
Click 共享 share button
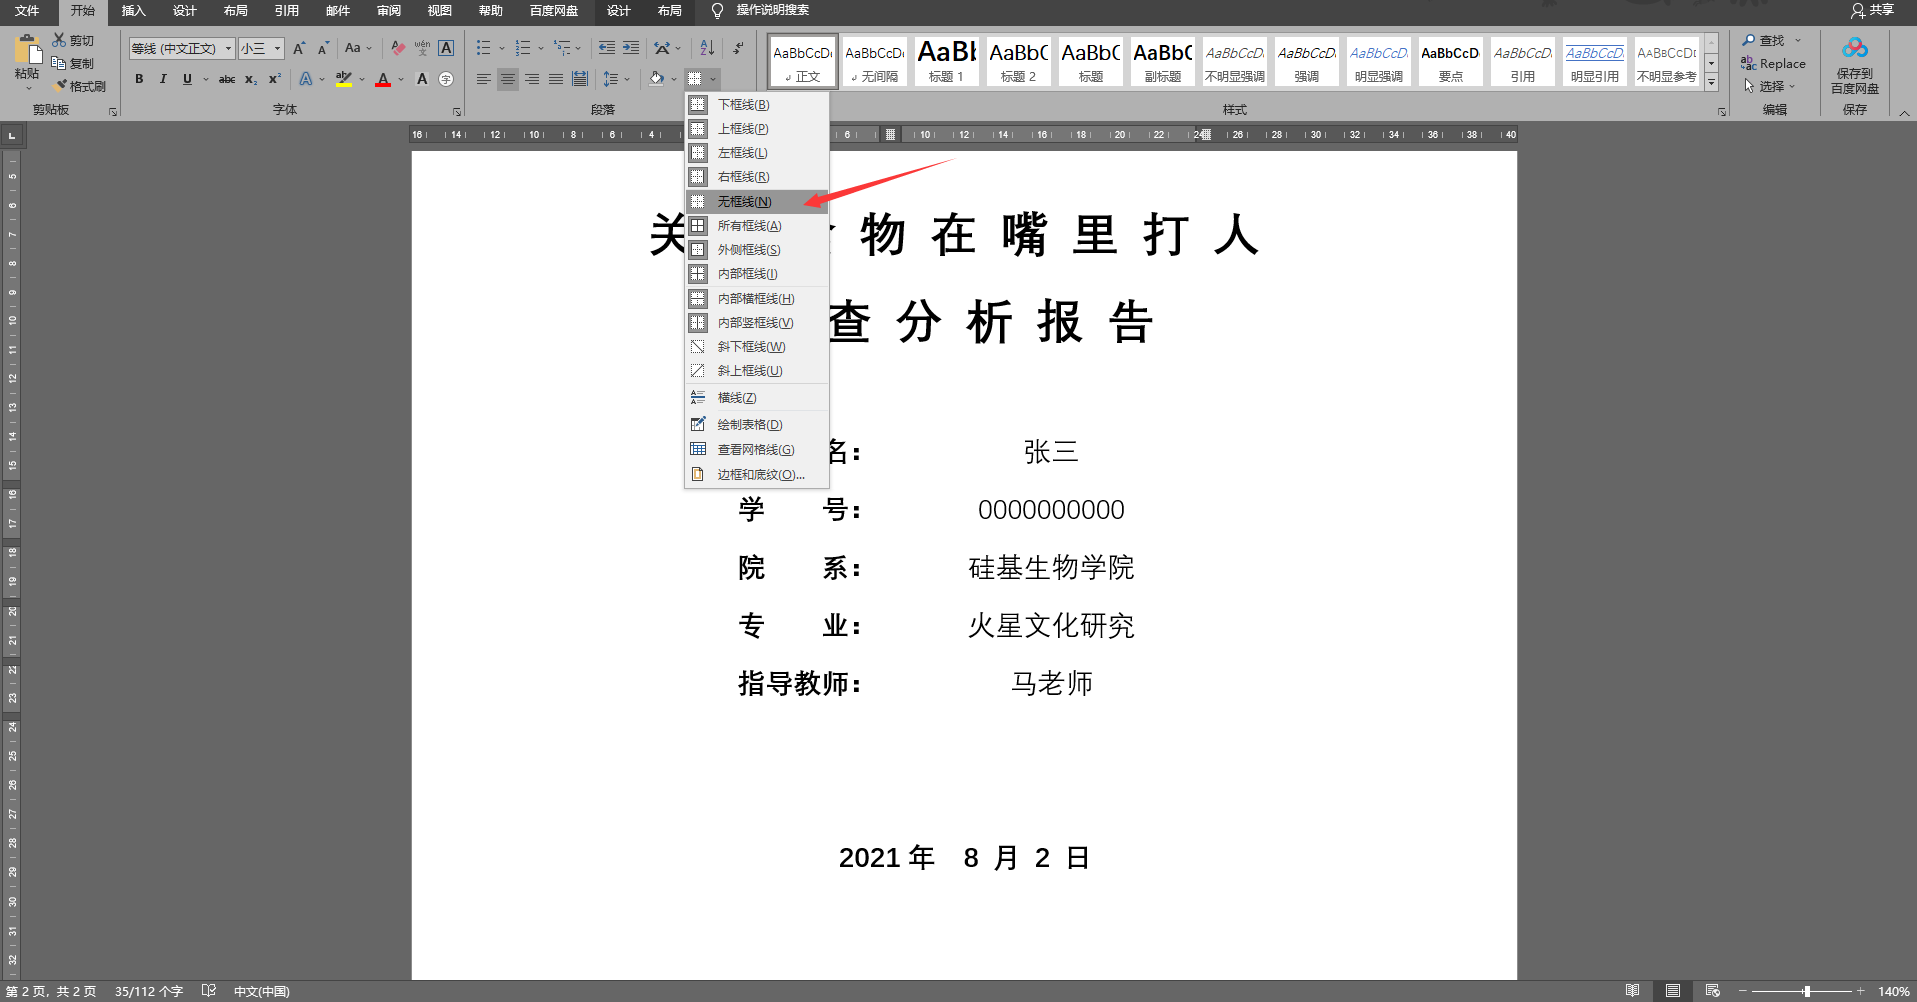pyautogui.click(x=1872, y=10)
